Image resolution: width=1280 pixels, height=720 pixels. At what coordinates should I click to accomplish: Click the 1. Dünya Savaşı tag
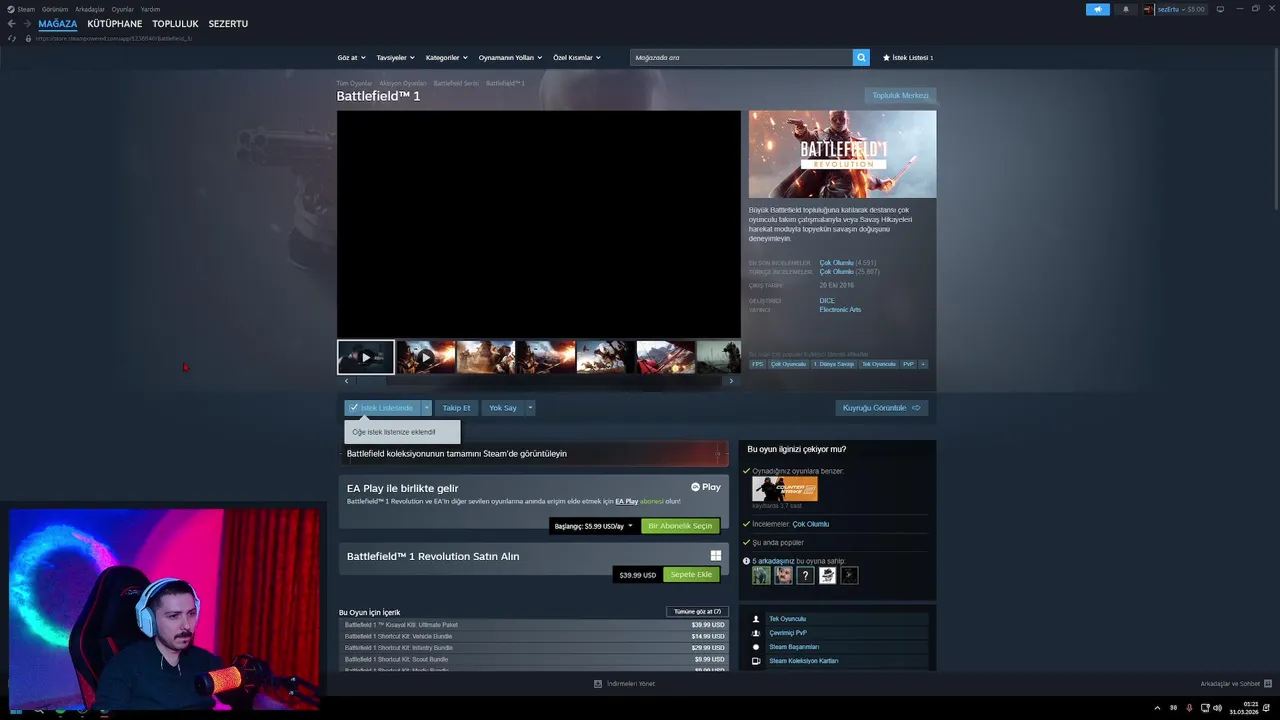pos(833,364)
